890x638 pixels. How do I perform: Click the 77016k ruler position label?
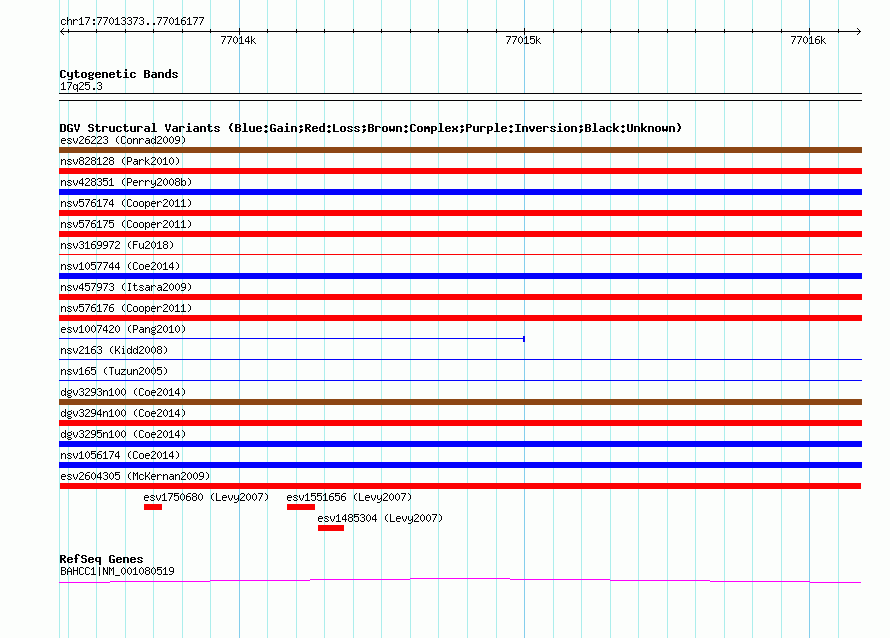(x=807, y=41)
